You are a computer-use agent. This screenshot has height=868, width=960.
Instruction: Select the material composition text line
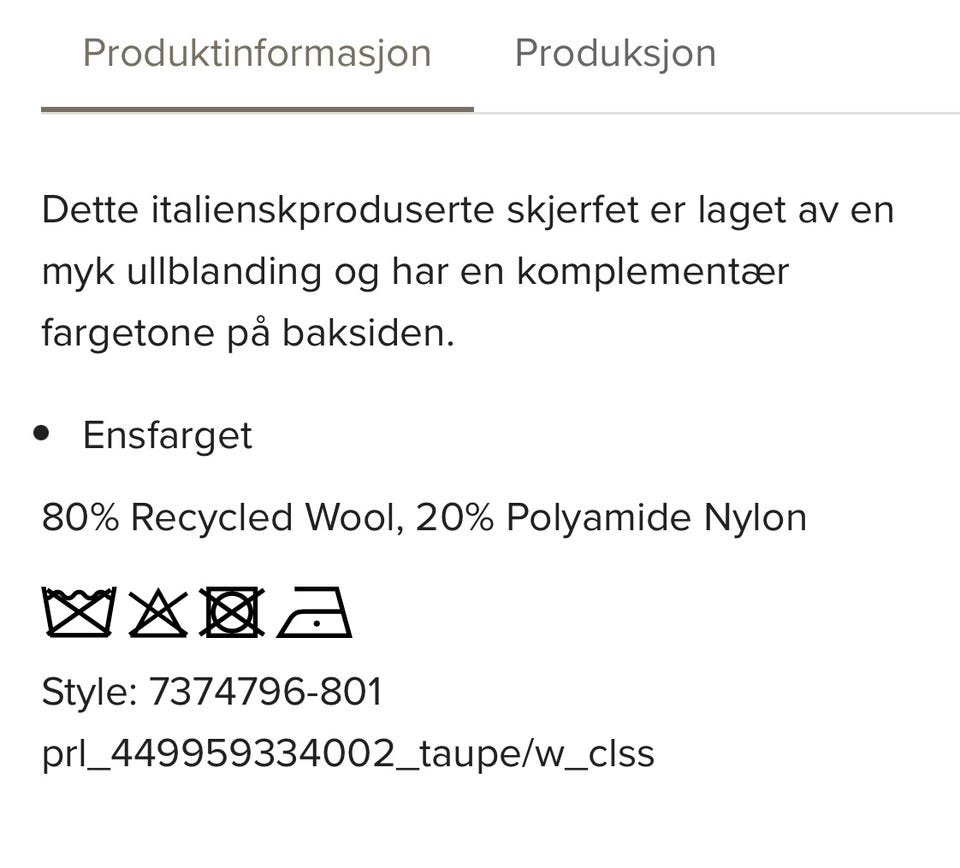(x=424, y=517)
